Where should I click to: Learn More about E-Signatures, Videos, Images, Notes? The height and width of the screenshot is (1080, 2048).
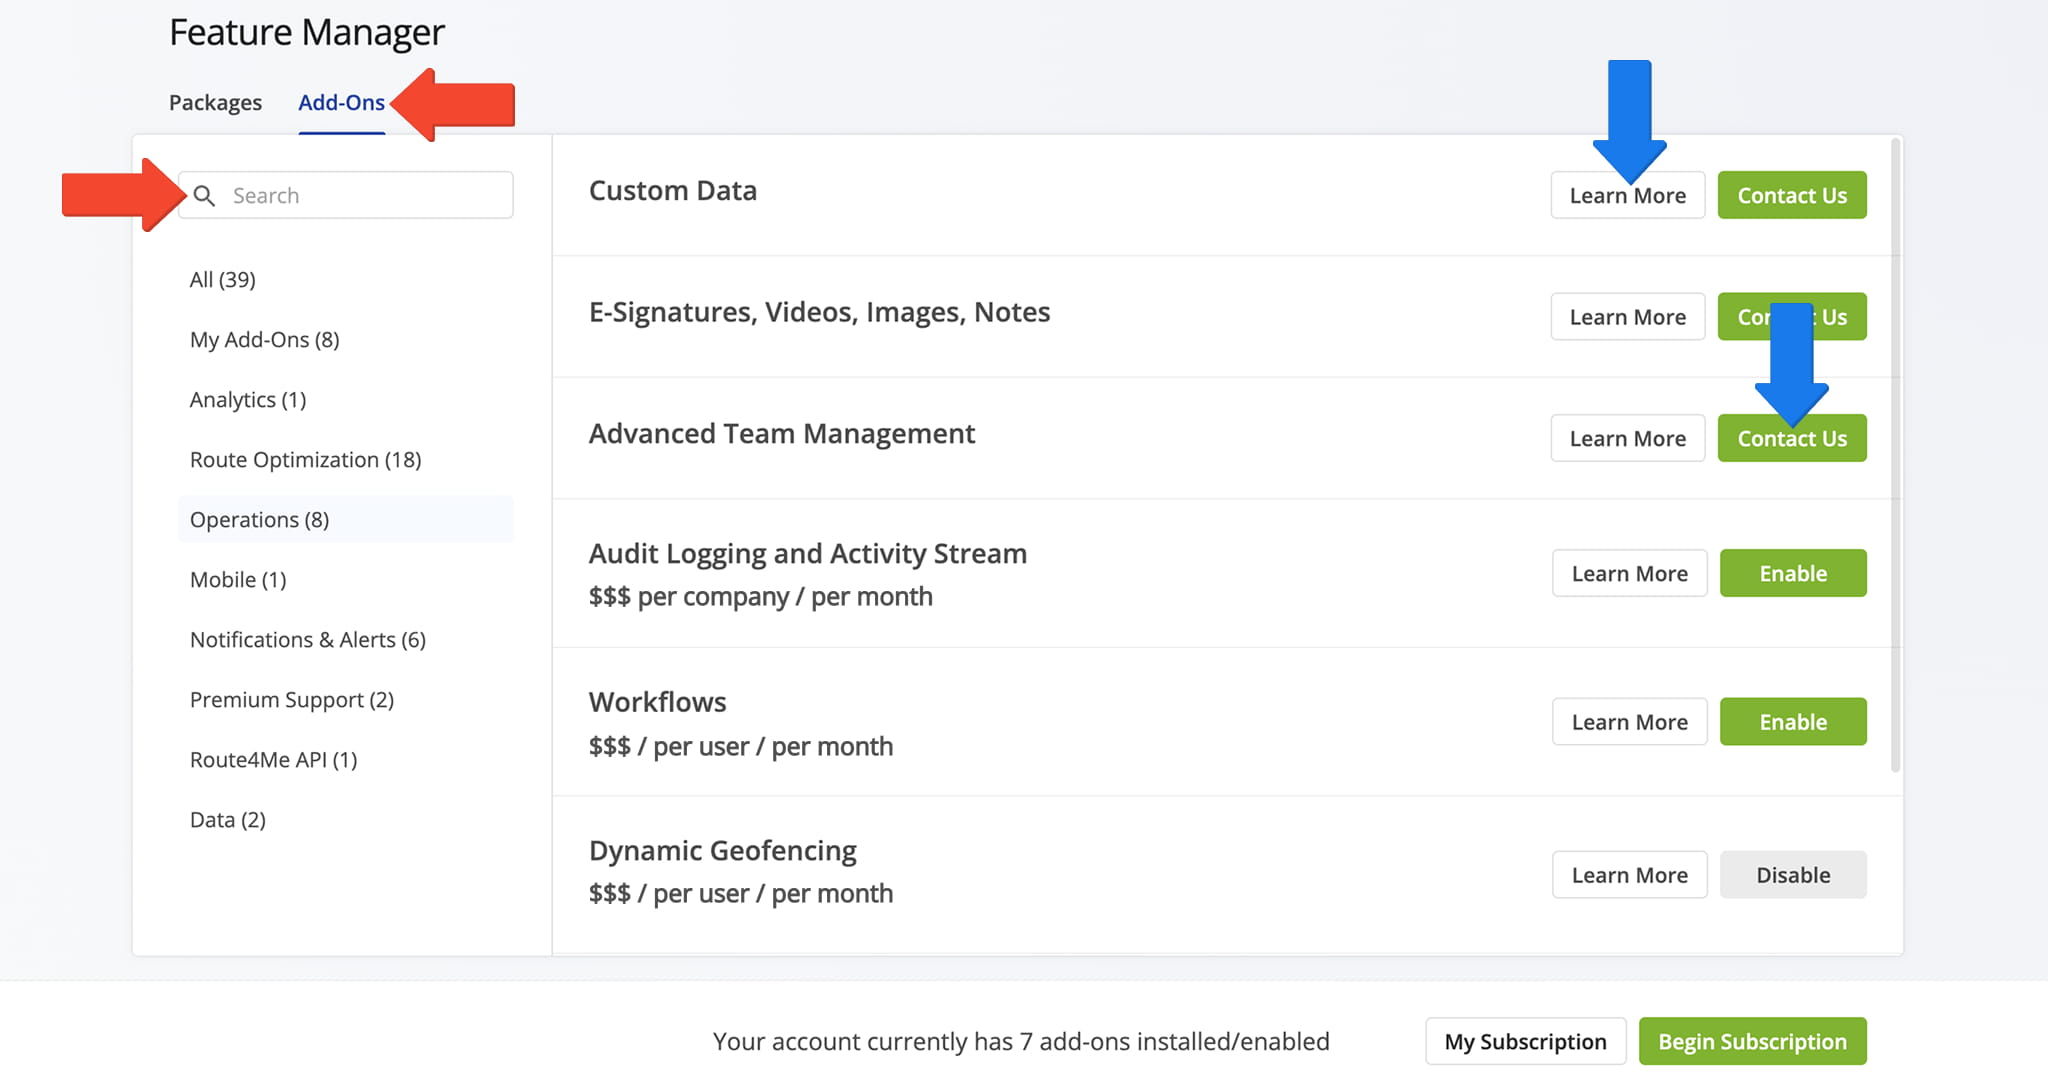1627,317
